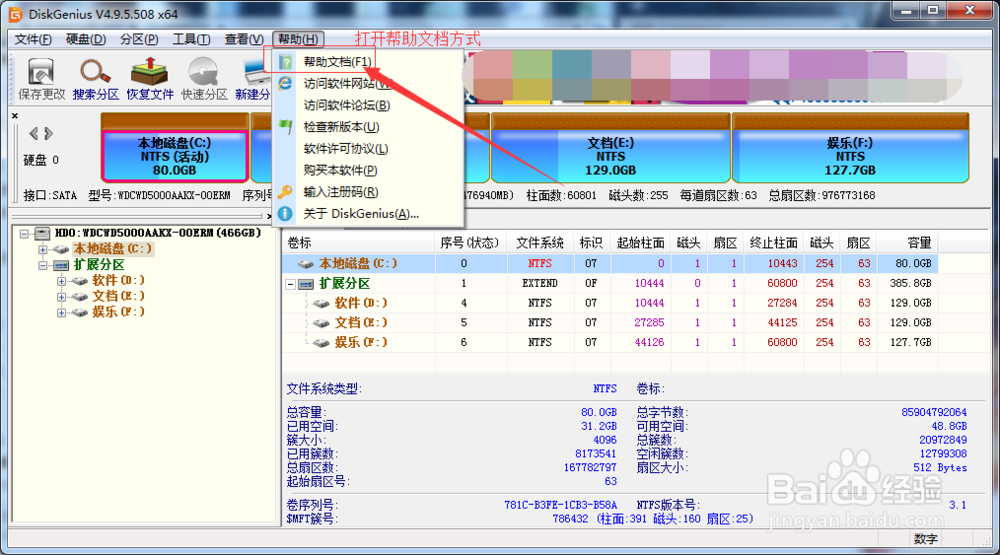Select 软件(D:) row in partition table

coord(610,303)
